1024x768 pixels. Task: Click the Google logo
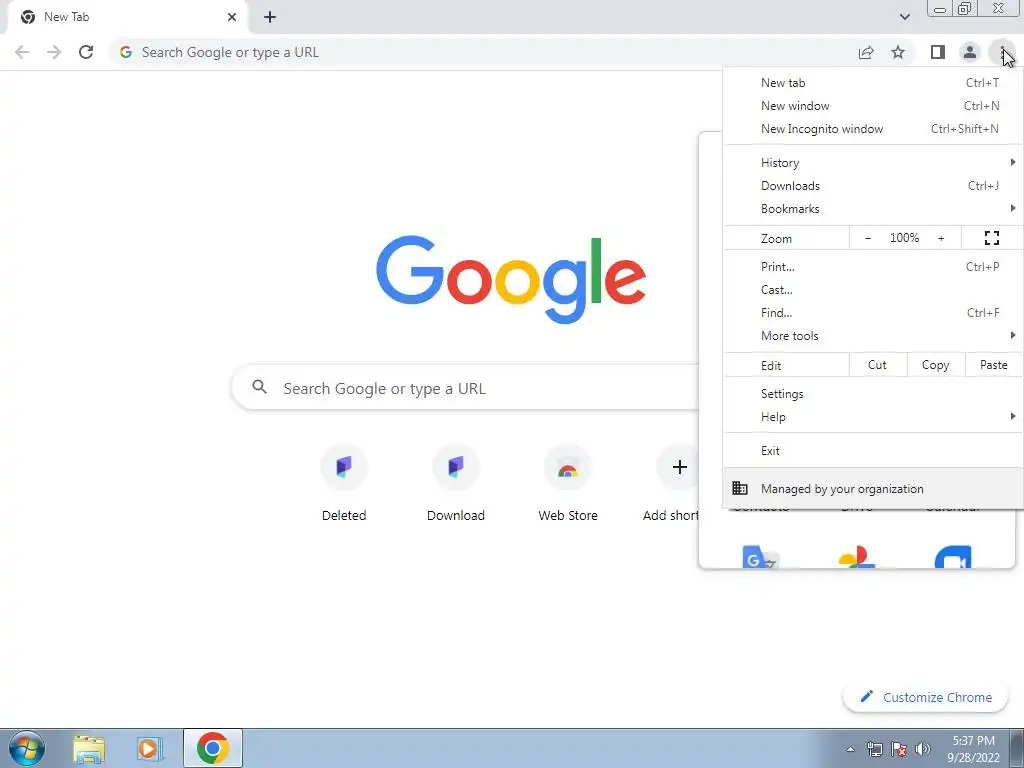point(511,280)
